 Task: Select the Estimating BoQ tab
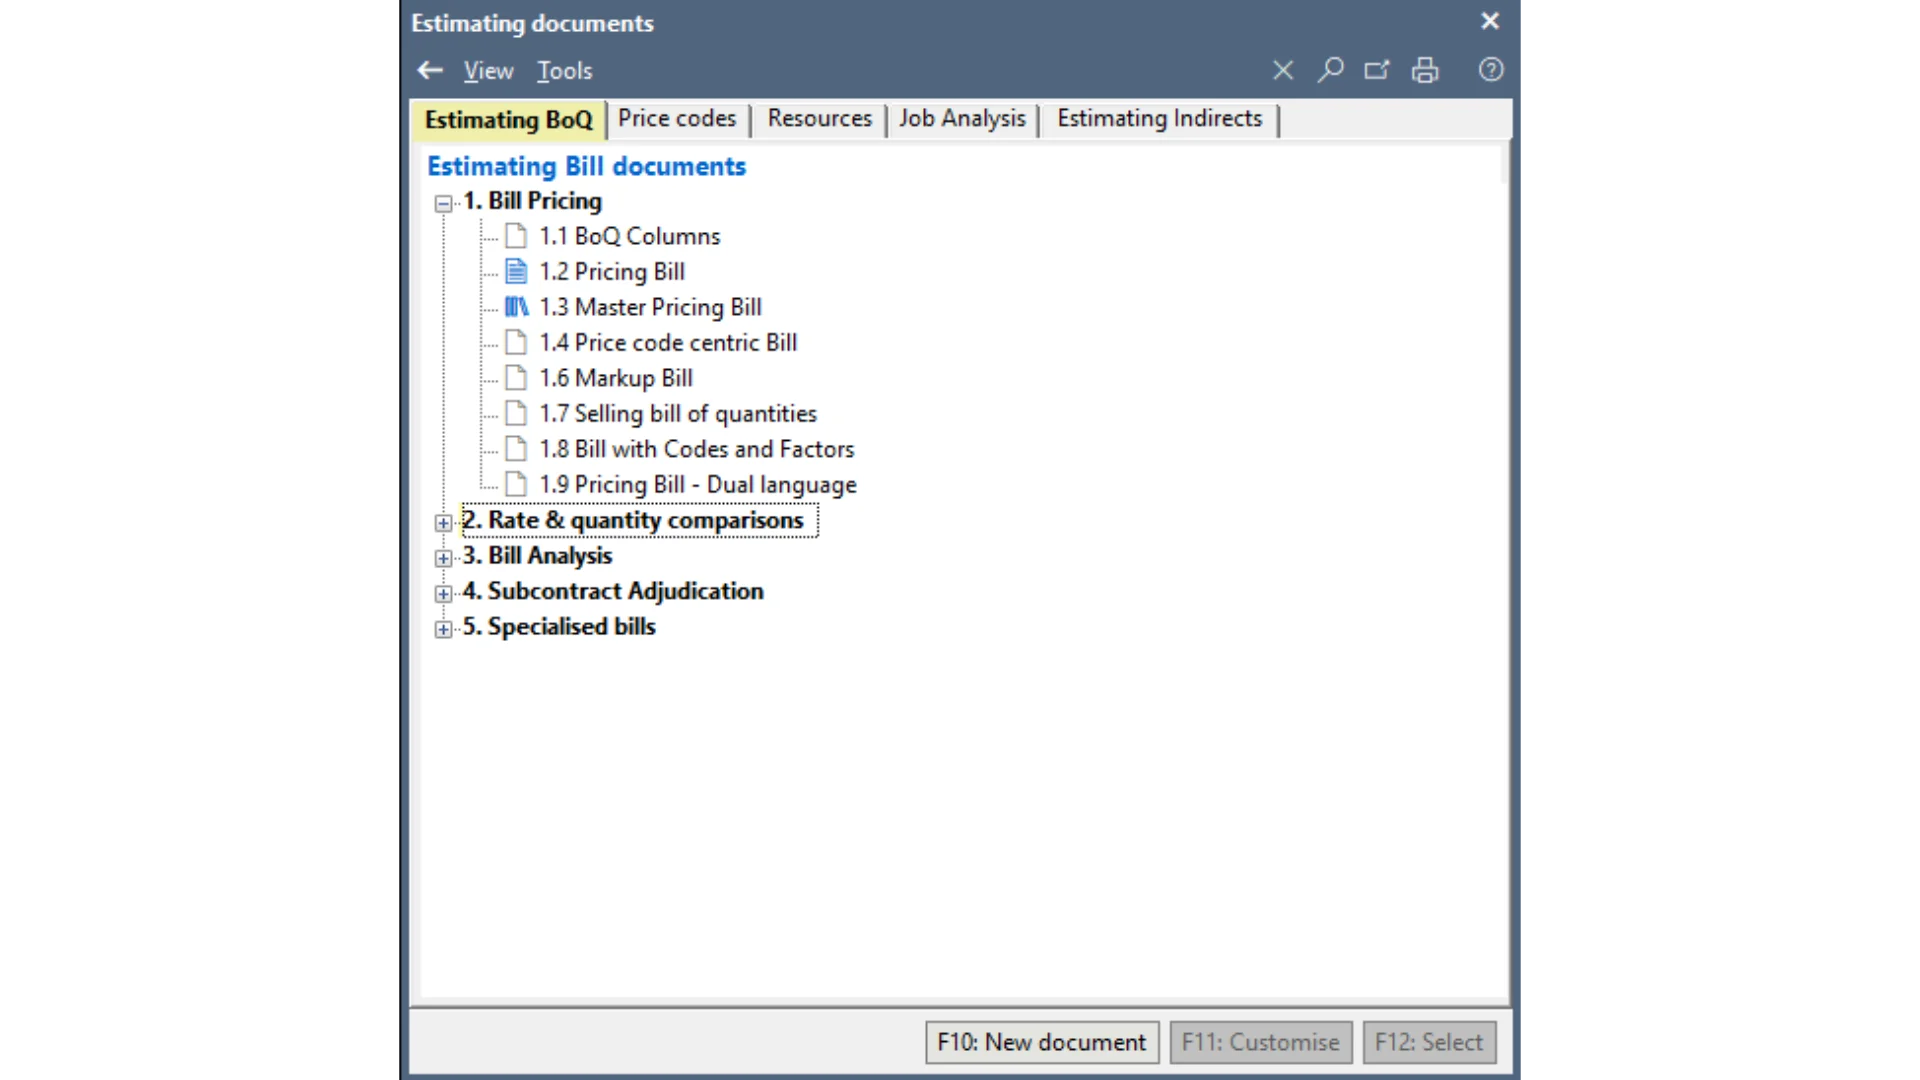508,120
